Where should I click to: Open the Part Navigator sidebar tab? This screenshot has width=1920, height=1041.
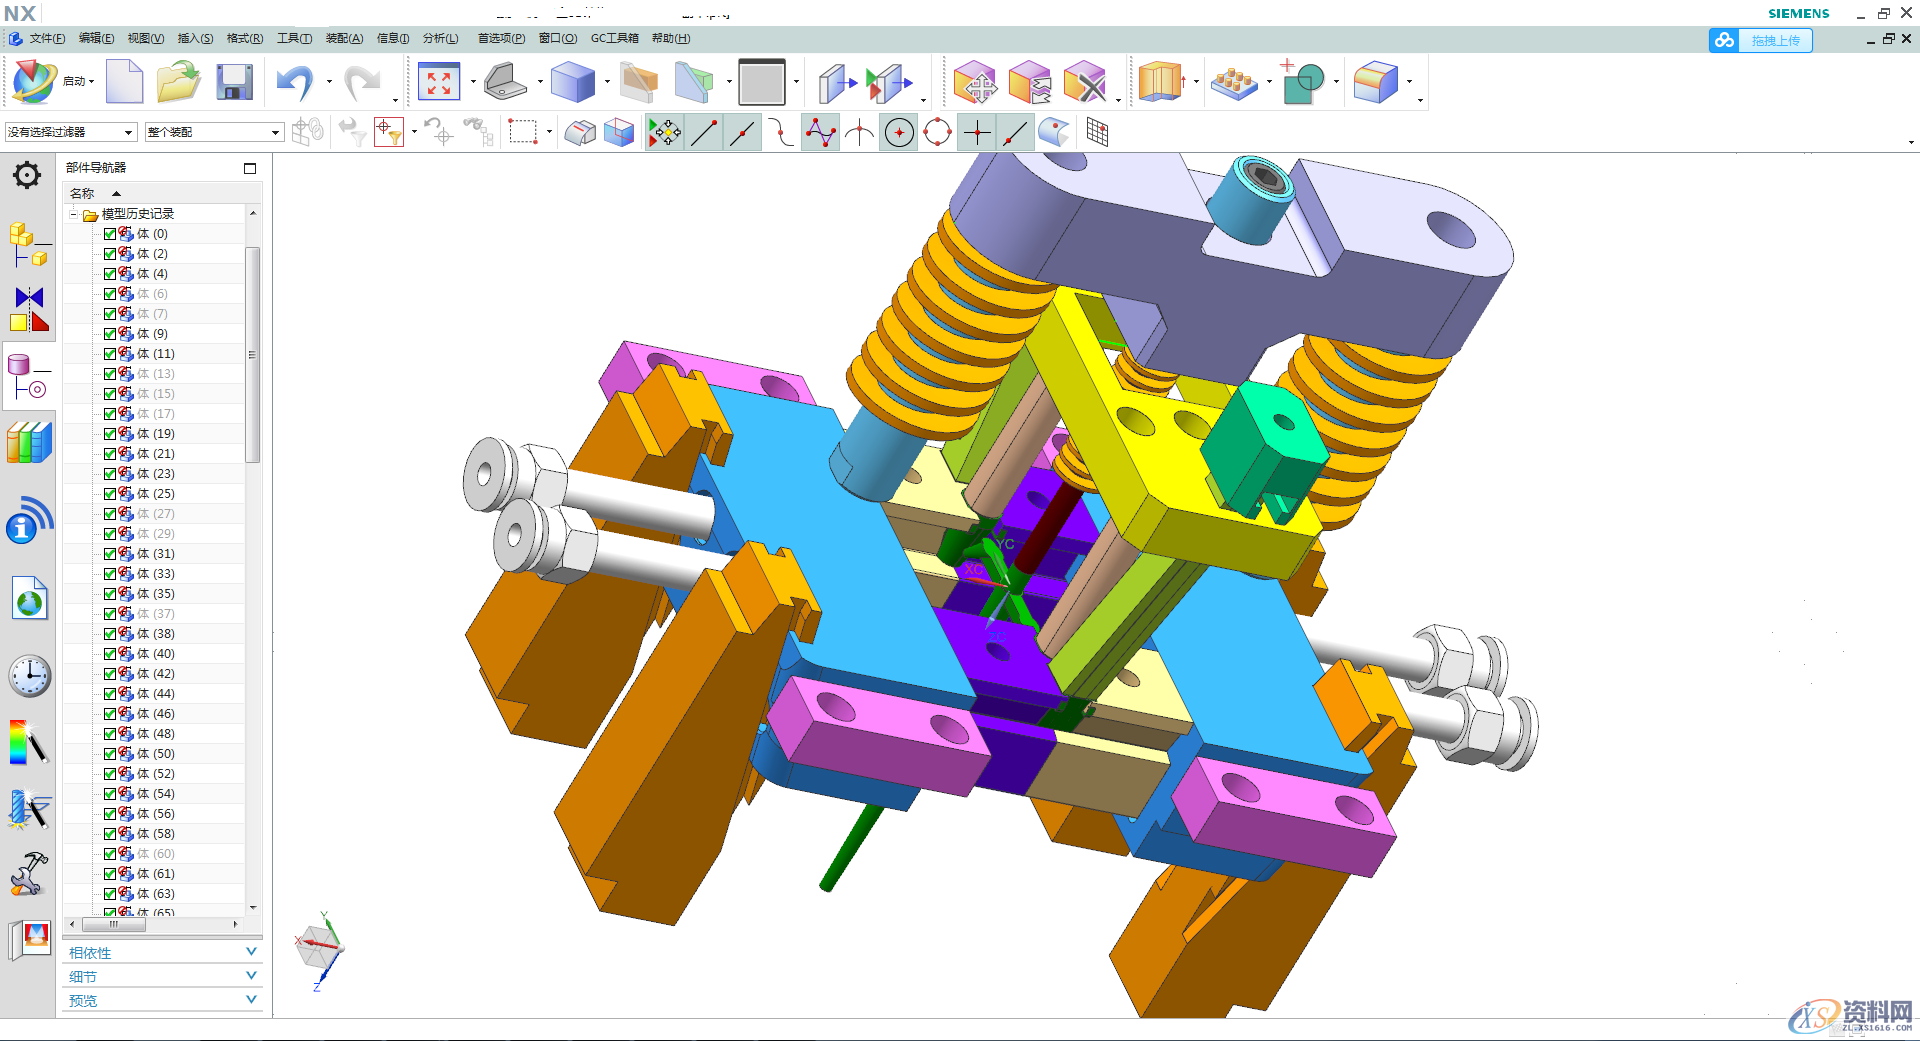[x=29, y=377]
